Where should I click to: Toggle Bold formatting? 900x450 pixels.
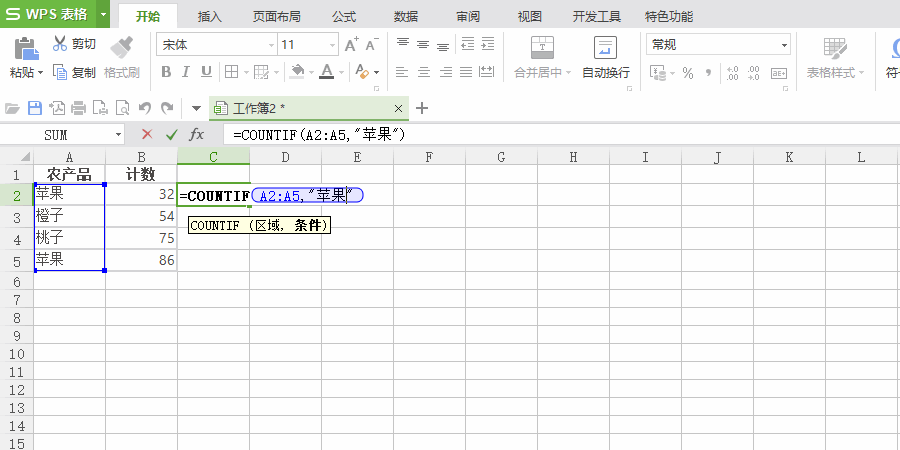pos(166,72)
